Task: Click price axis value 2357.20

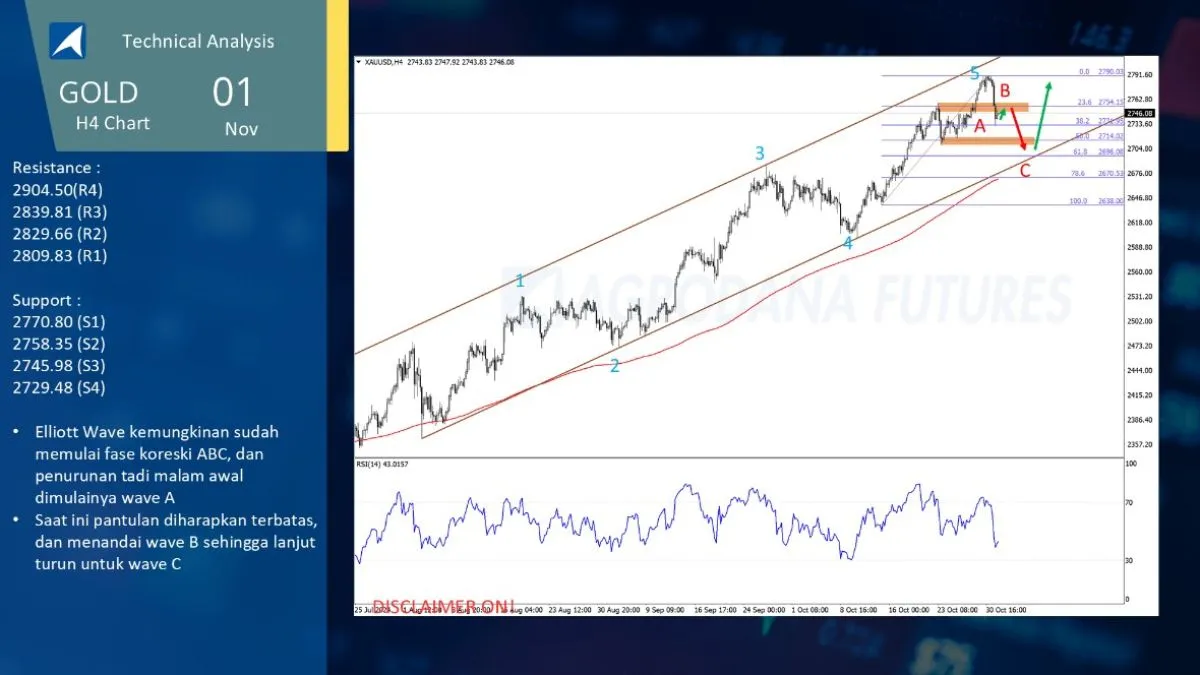Action: 1139,444
